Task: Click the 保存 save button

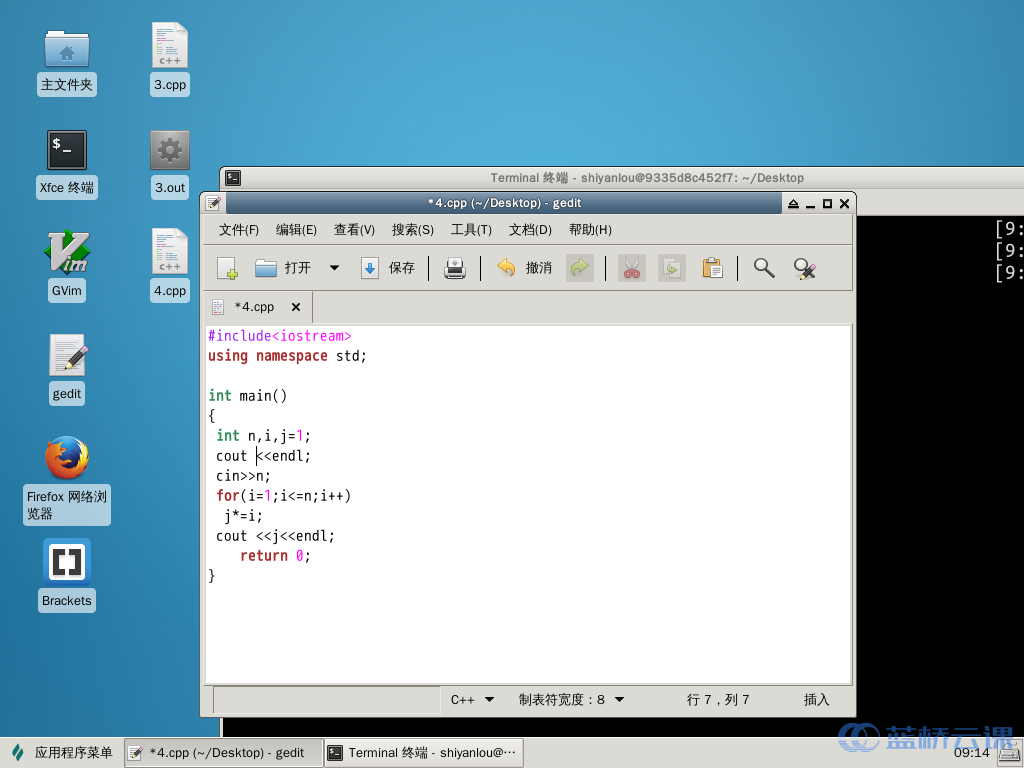Action: (x=389, y=268)
